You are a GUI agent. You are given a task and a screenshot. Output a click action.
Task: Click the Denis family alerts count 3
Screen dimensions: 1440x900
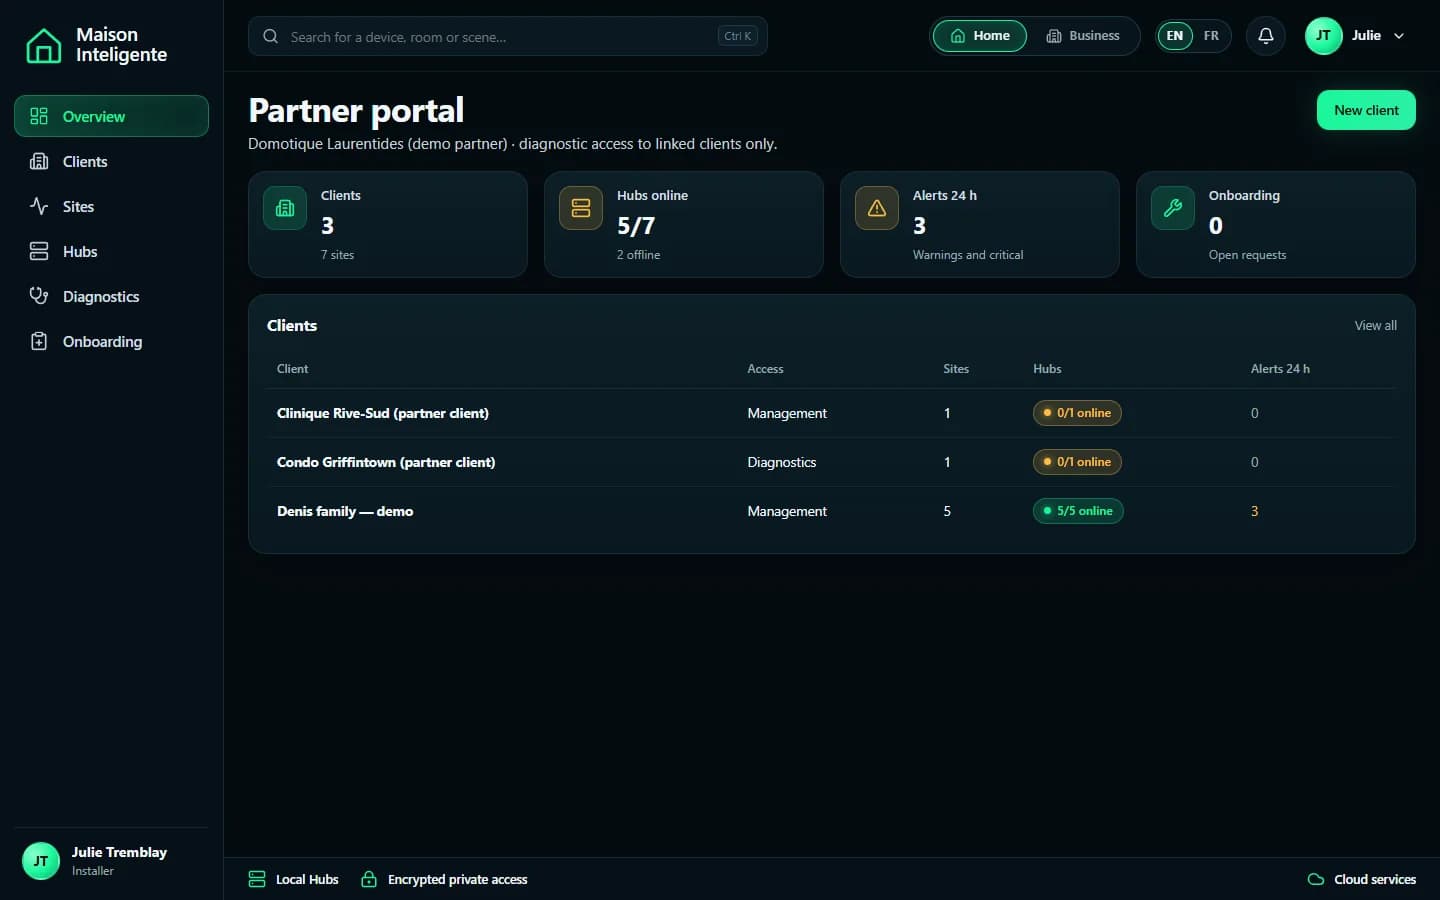[1254, 511]
